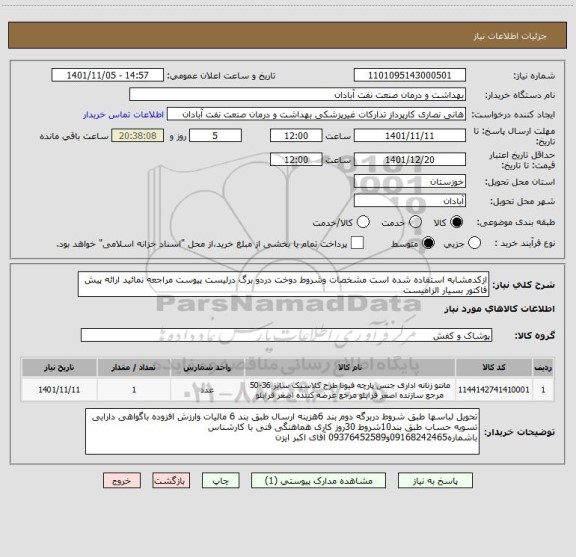The width and height of the screenshot is (576, 557).
Task: Click the خروج exit button
Action: pos(122,481)
